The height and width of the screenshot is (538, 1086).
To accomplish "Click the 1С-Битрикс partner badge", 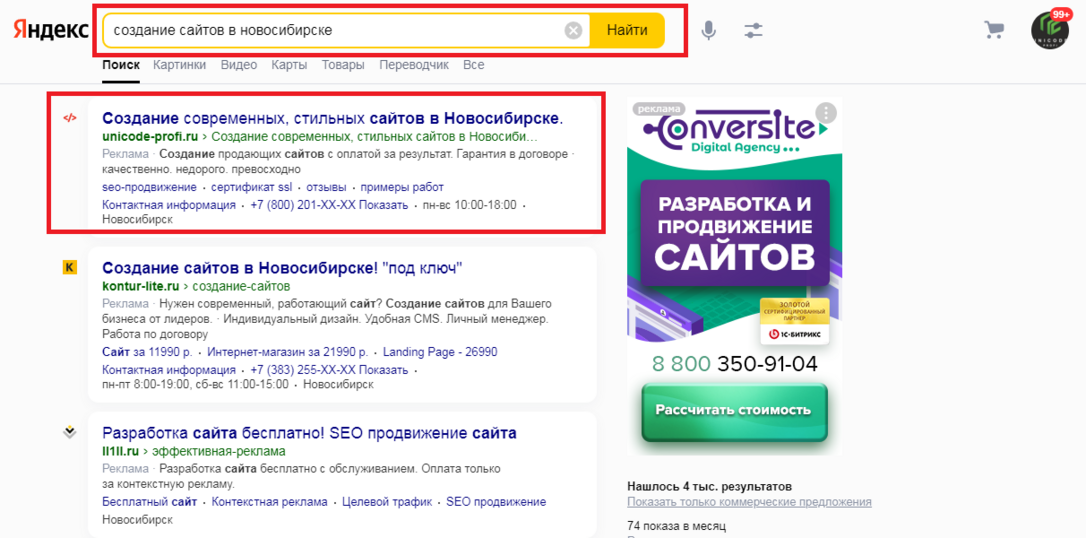I will (x=794, y=321).
